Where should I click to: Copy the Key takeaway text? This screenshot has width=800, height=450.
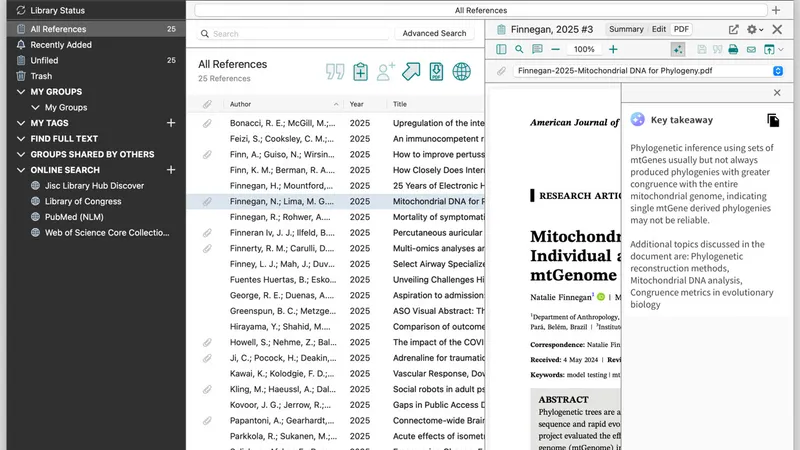773,120
